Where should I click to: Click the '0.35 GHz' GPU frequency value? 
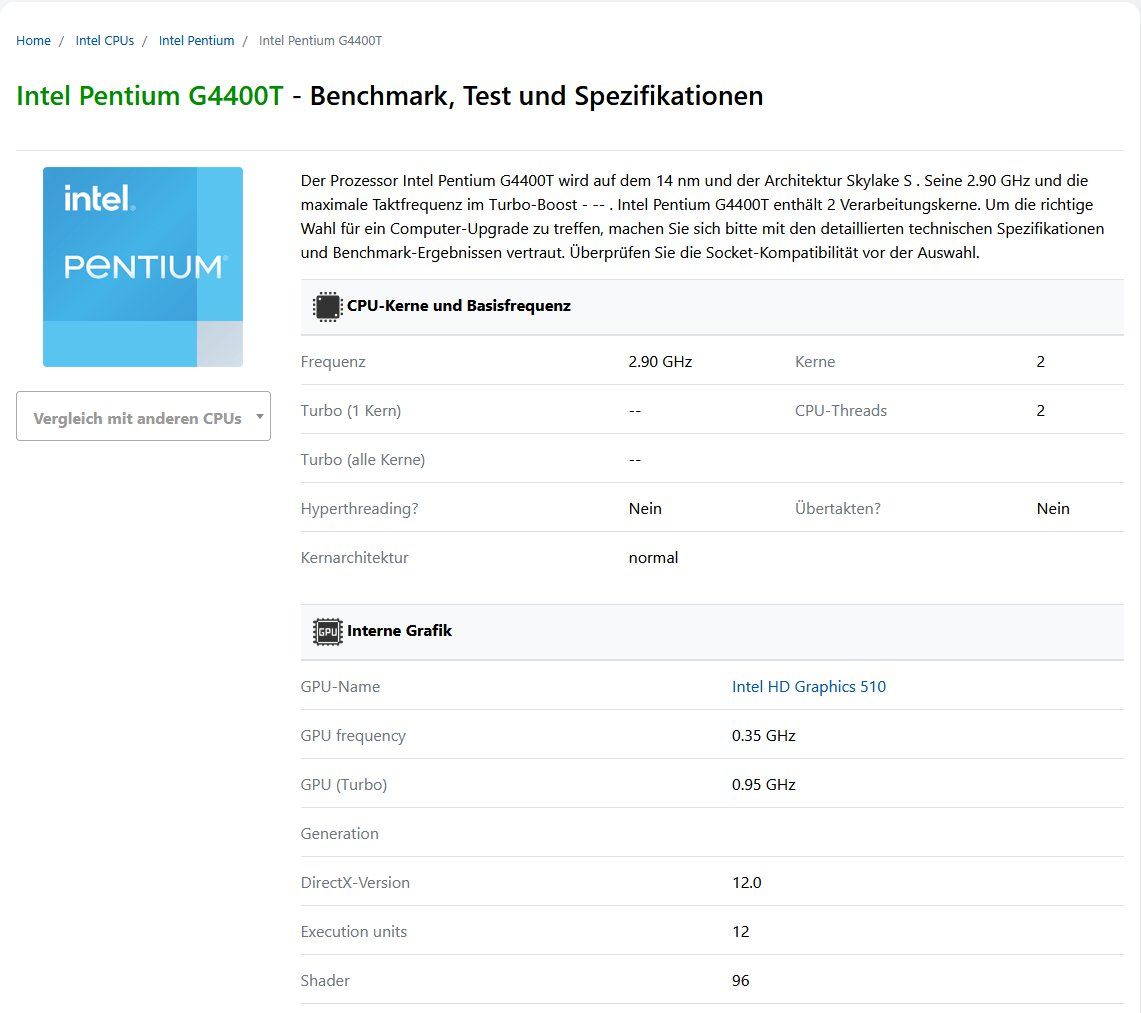(x=763, y=736)
